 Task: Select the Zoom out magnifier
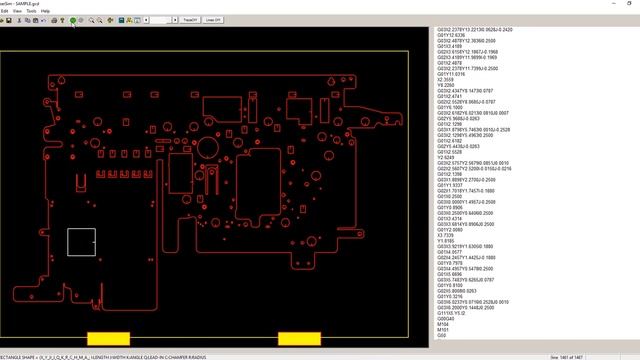[x=100, y=20]
